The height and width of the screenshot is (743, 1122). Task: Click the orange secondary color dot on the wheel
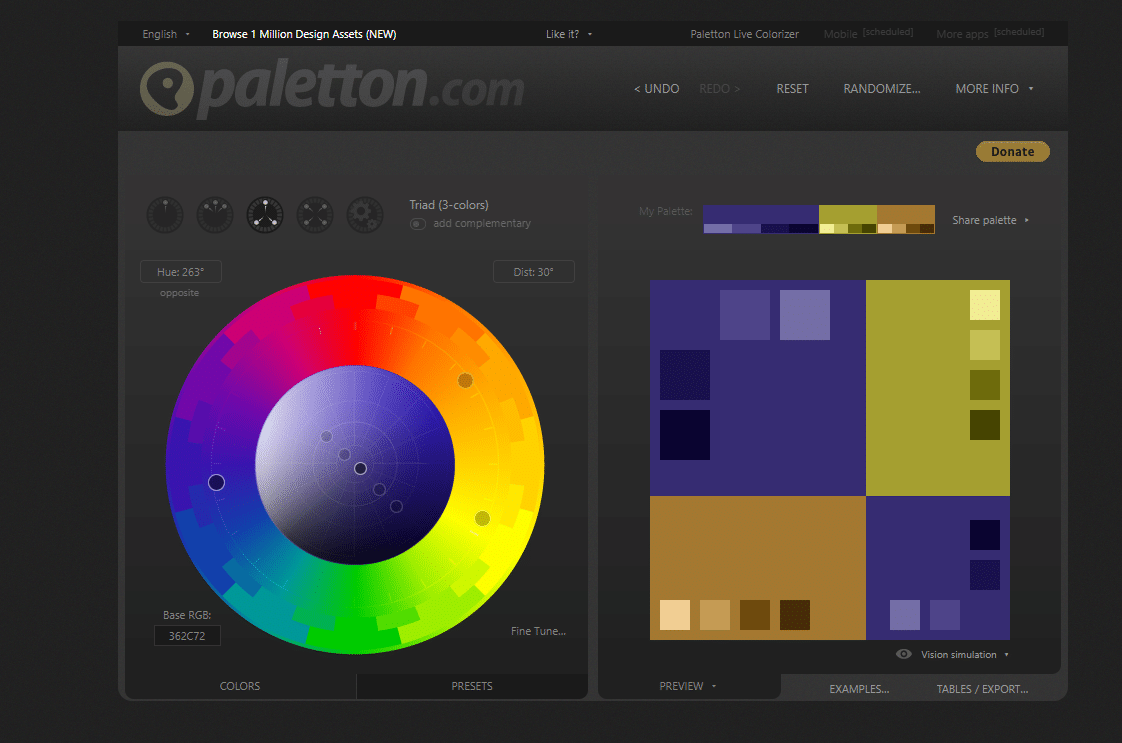click(465, 380)
